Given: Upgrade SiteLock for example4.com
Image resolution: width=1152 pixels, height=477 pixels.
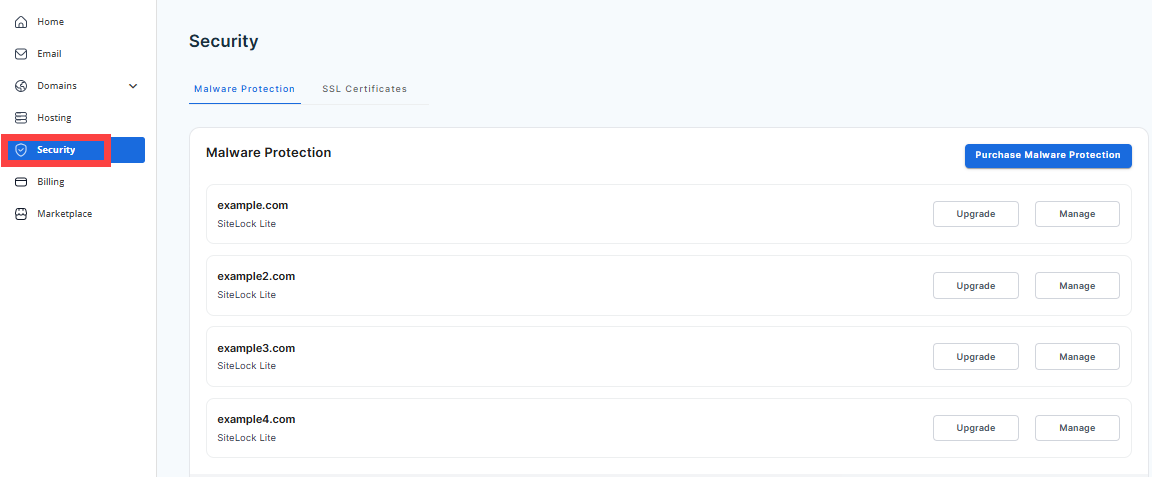Looking at the screenshot, I should point(975,428).
